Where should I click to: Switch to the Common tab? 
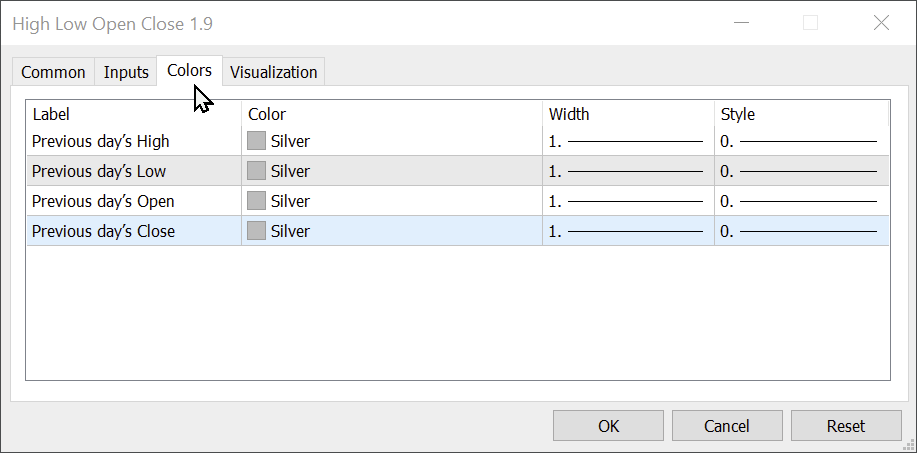coord(53,72)
